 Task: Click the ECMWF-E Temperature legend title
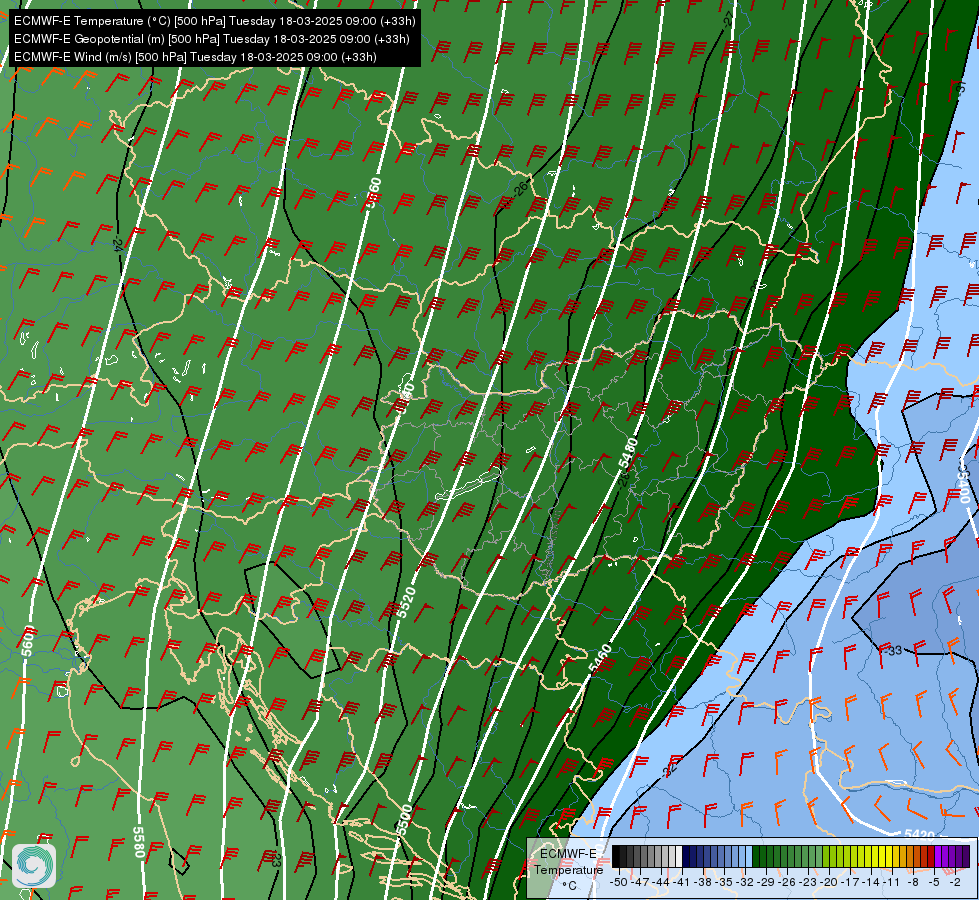tap(569, 862)
